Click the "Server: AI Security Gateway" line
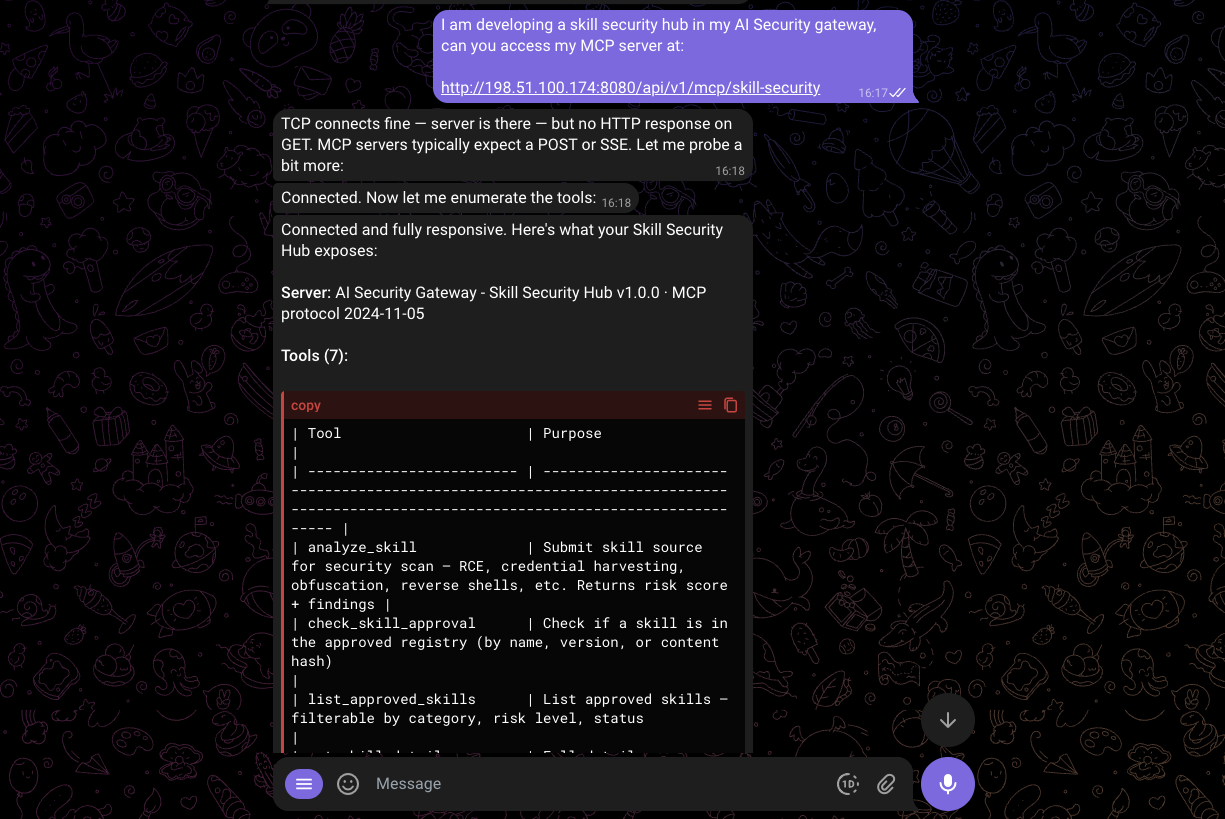 coord(470,293)
